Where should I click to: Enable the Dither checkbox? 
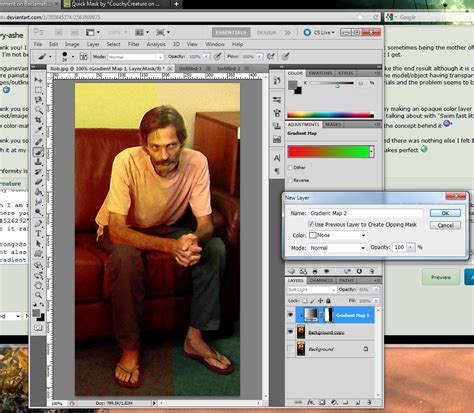[x=290, y=168]
